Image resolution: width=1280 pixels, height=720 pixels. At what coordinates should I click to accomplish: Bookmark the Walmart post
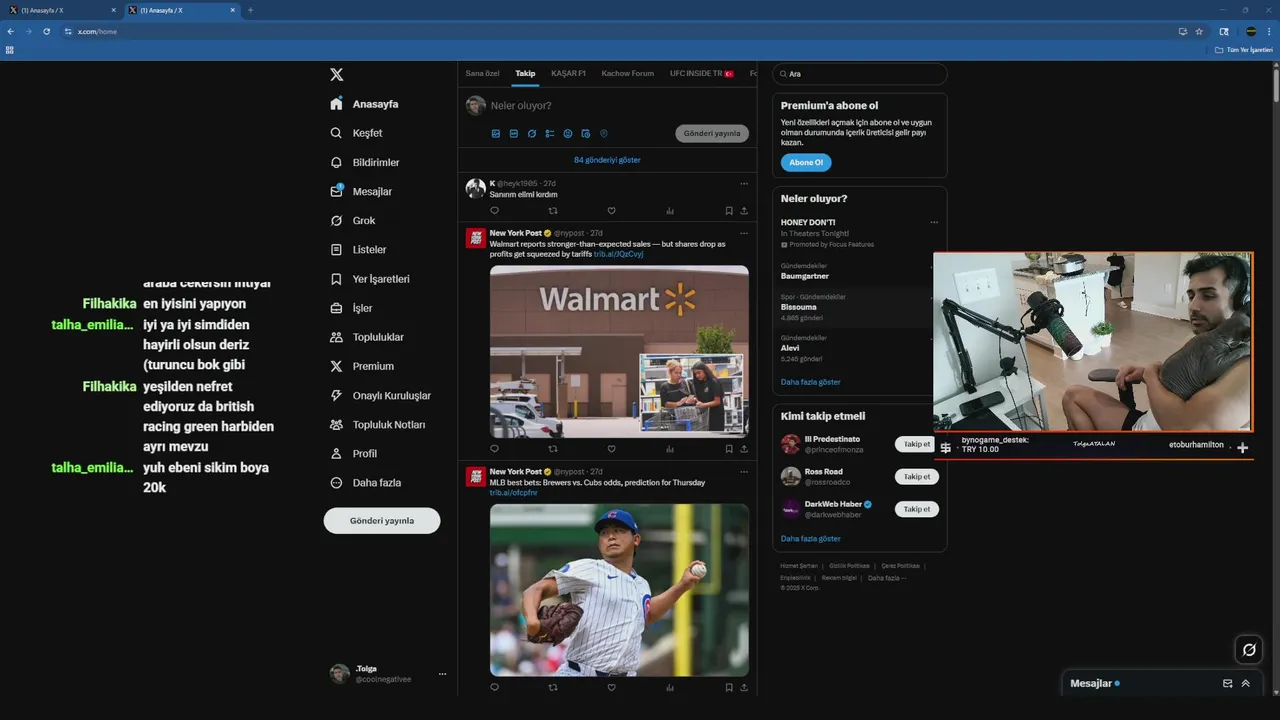point(729,449)
